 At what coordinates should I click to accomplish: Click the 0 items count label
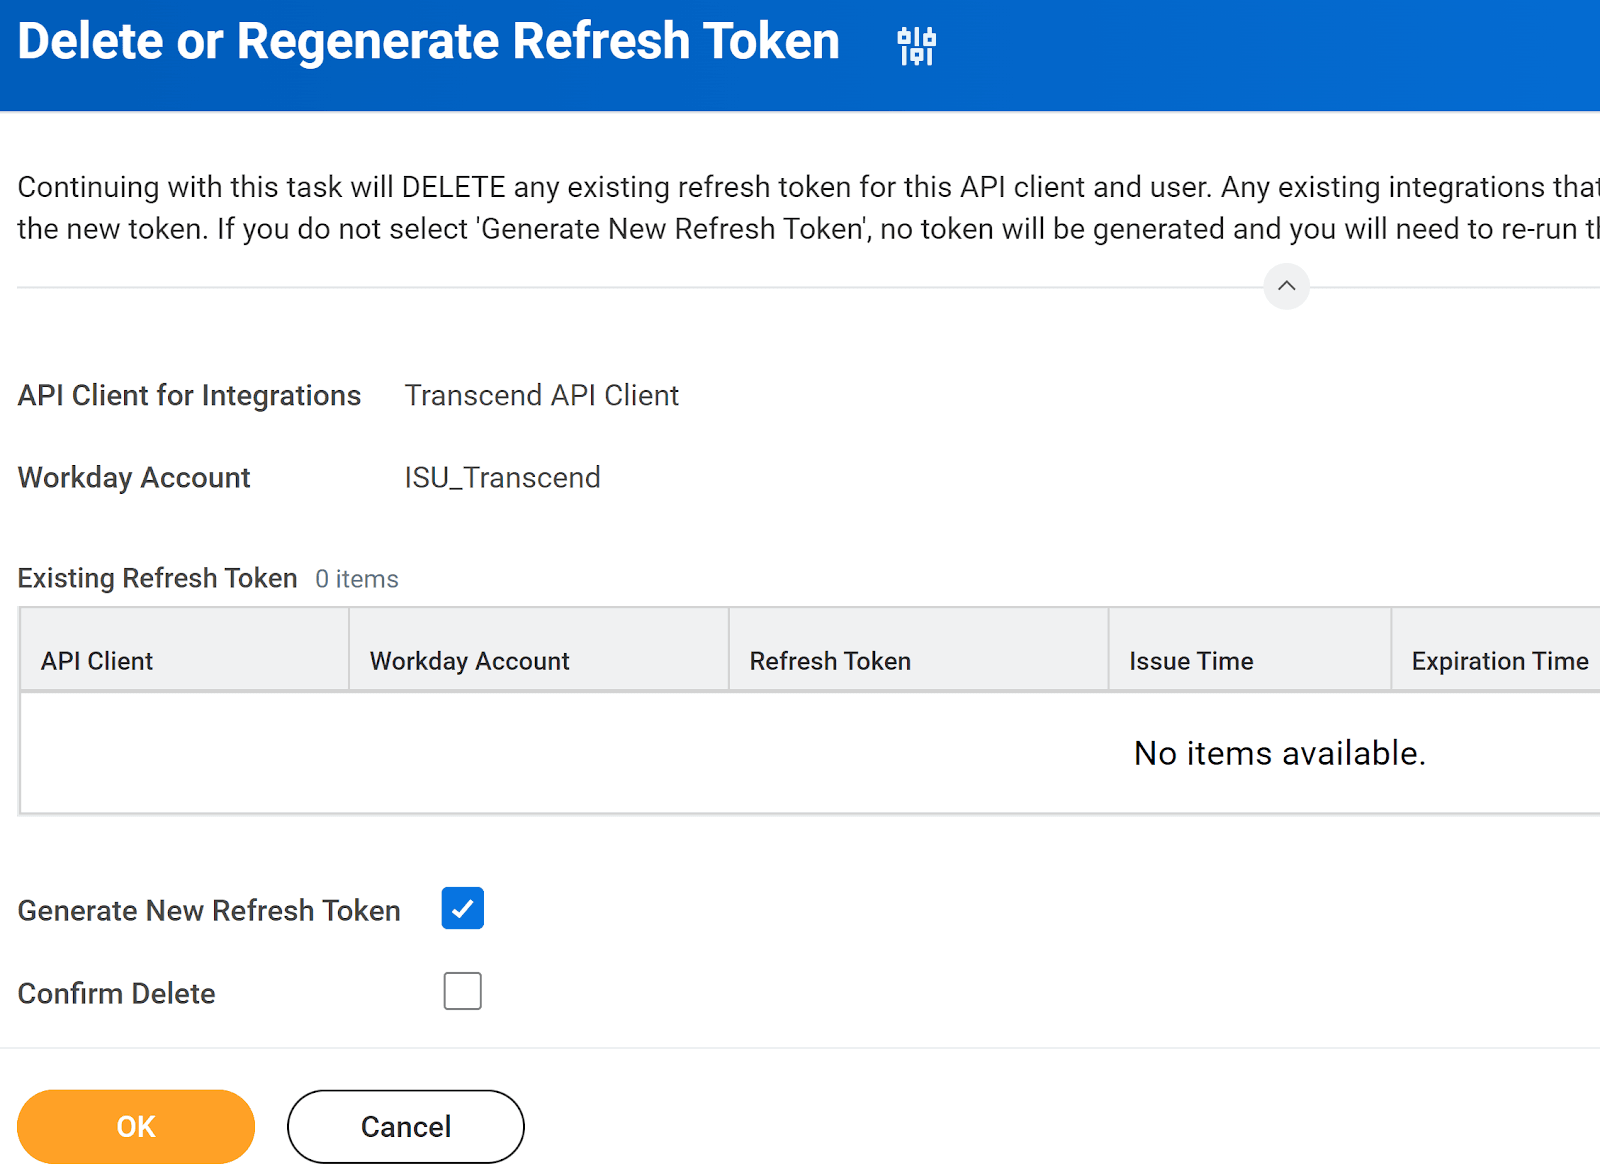pos(356,578)
